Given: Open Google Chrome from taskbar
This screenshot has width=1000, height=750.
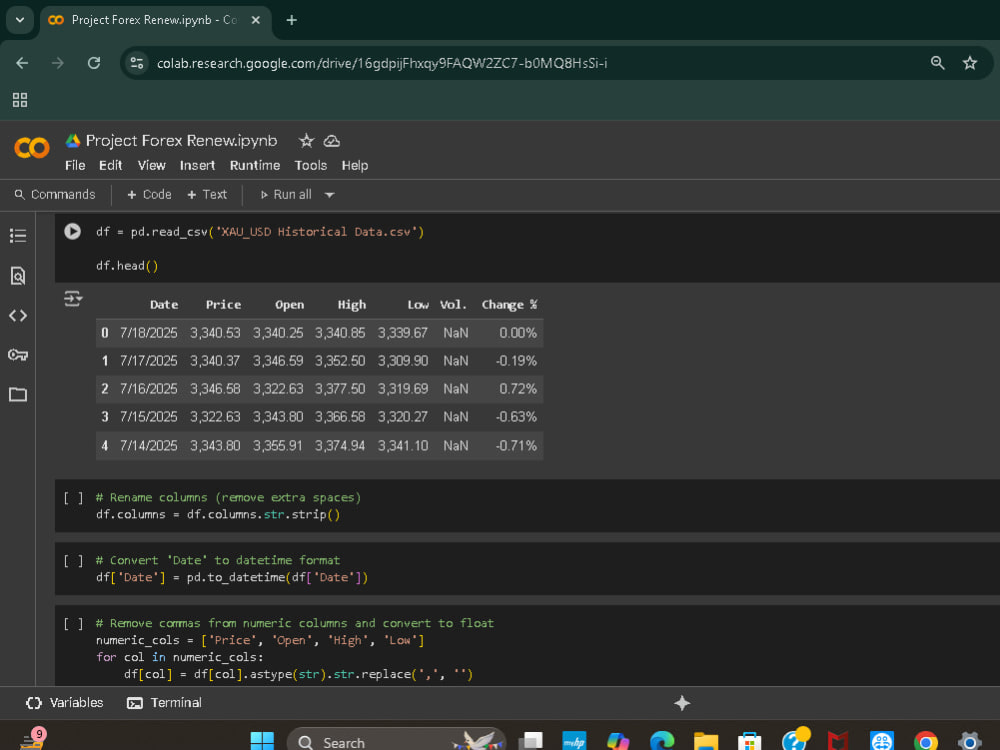Looking at the screenshot, I should point(925,741).
